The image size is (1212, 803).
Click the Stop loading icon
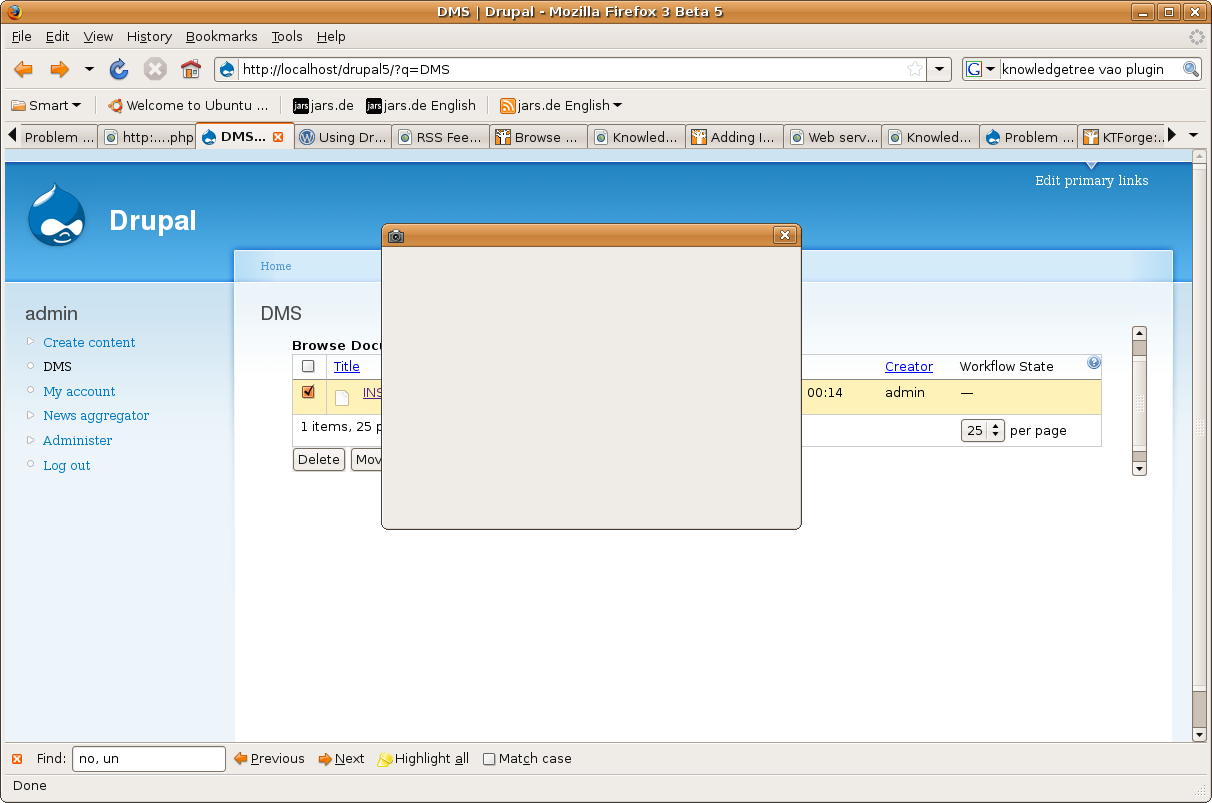point(155,69)
